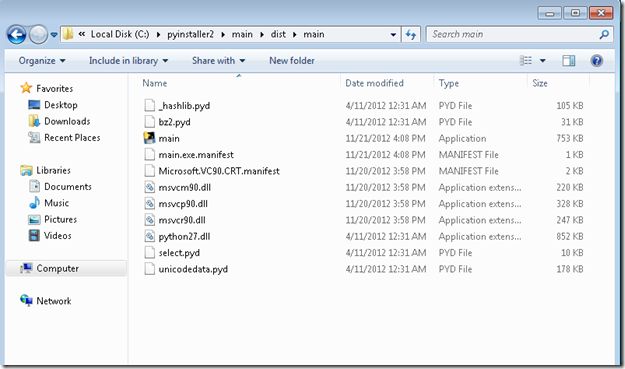Select msvcp90.dll file icon
Viewport: 625px width, 369px height.
tap(149, 203)
